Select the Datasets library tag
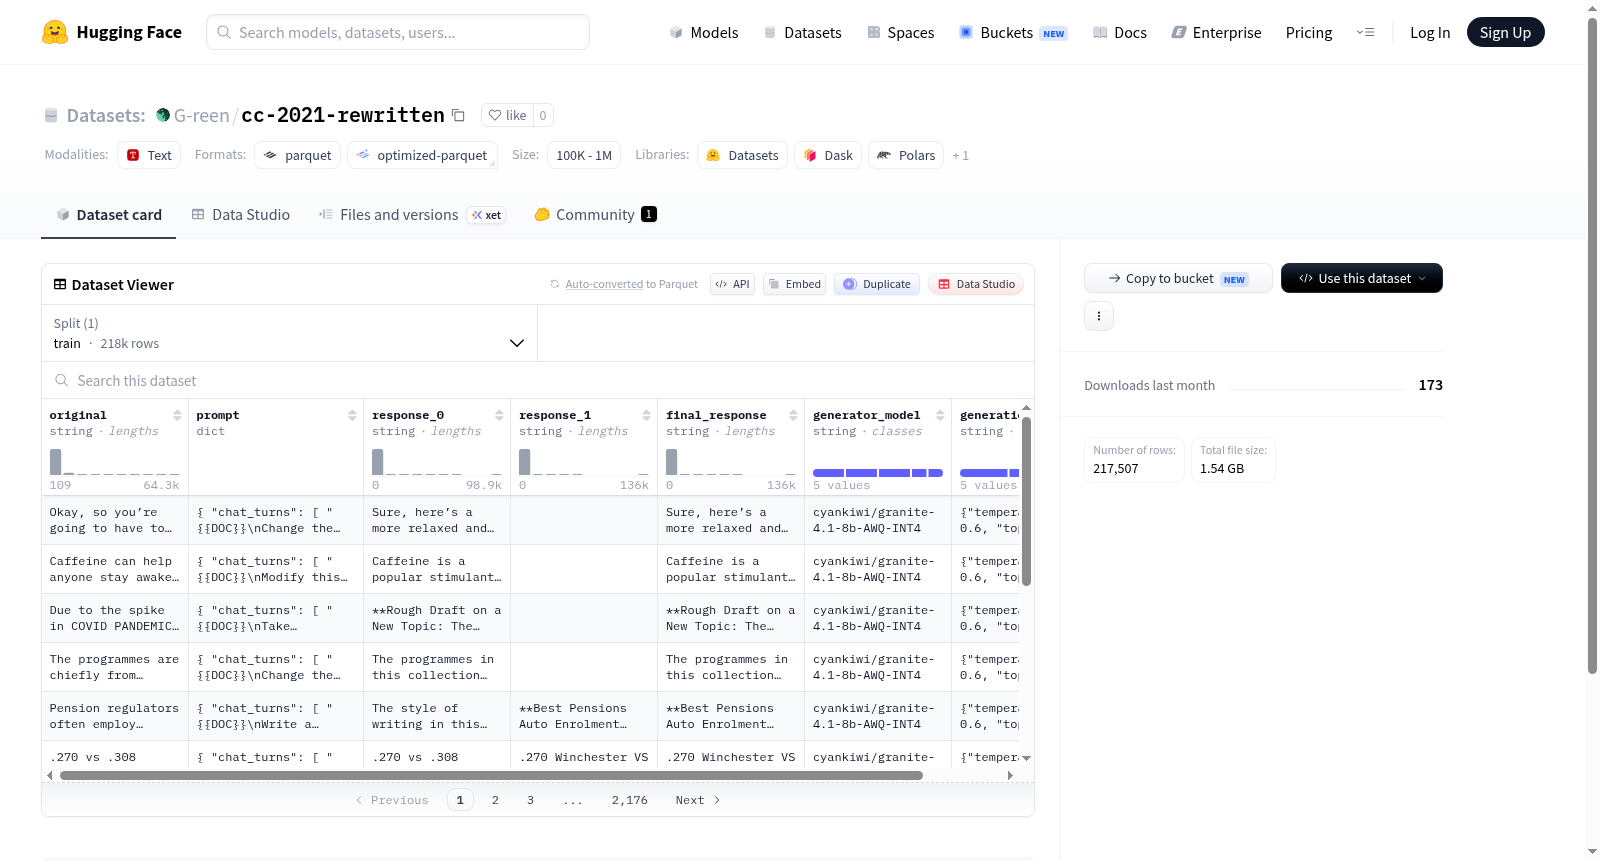The width and height of the screenshot is (1600, 861). click(x=742, y=155)
